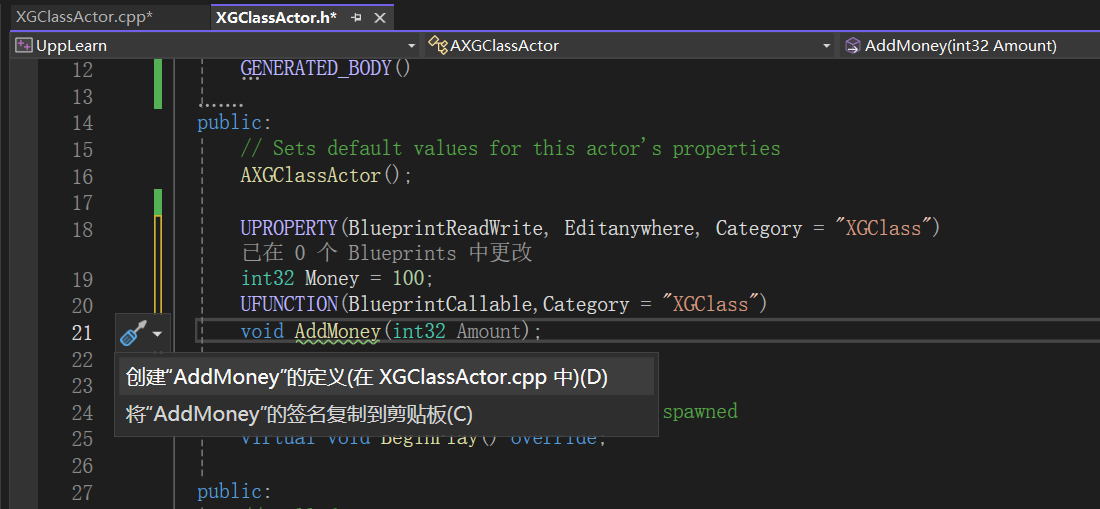
Task: Click the UFUNCTION macro on line 20
Action: click(290, 304)
